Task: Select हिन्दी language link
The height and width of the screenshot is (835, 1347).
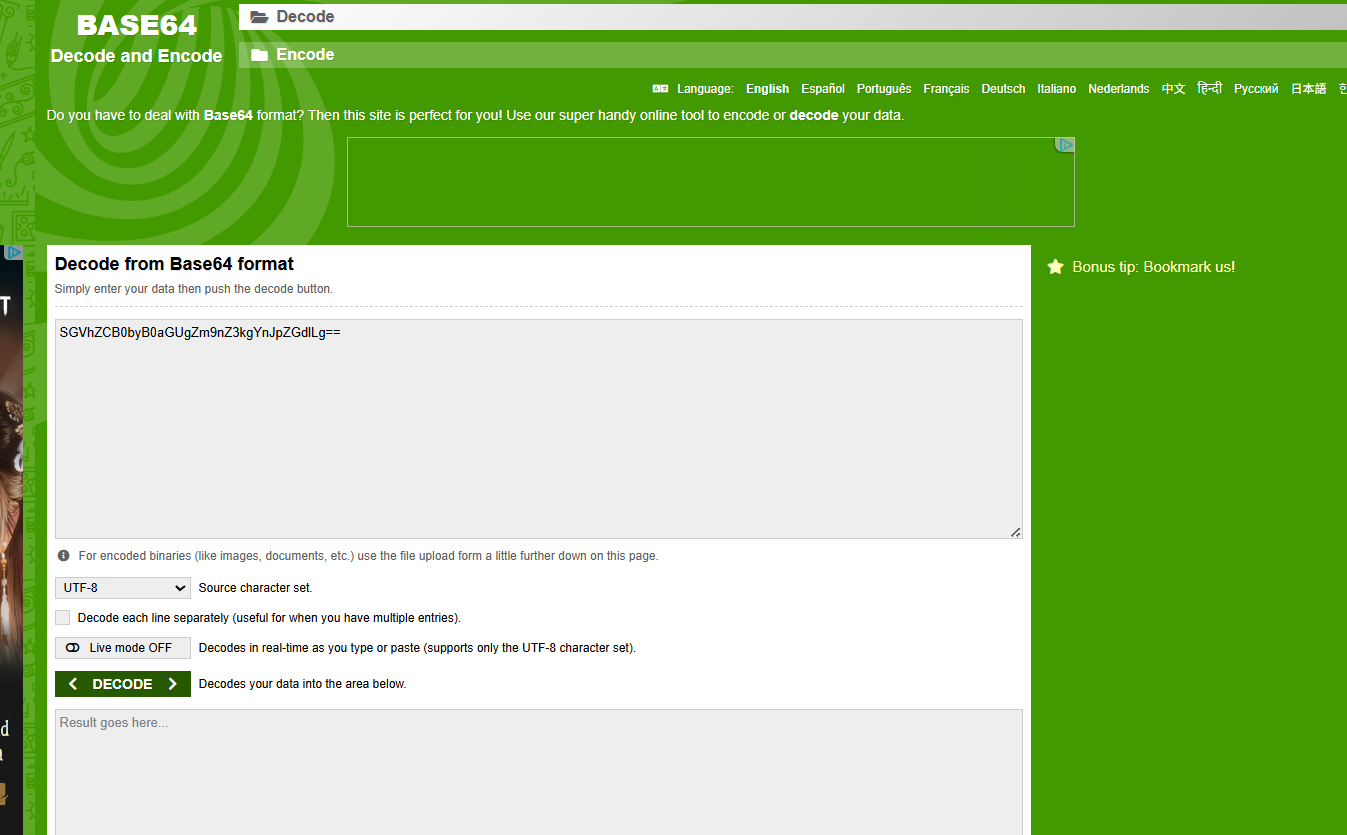Action: (1210, 88)
